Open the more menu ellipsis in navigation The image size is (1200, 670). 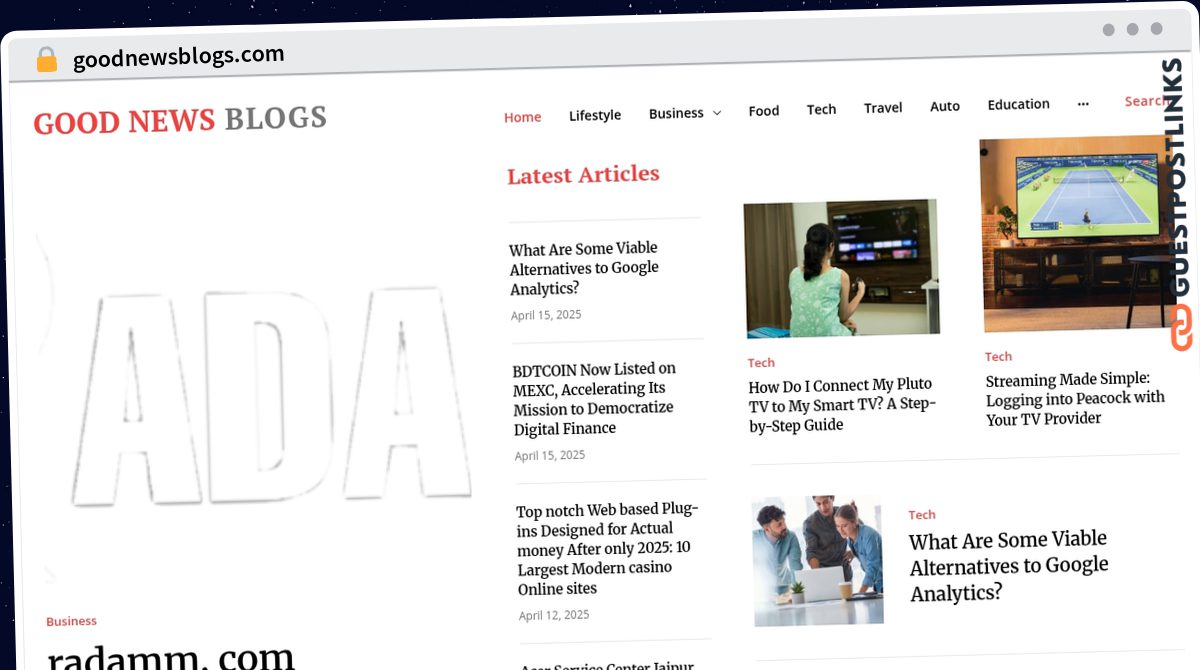coord(1083,103)
